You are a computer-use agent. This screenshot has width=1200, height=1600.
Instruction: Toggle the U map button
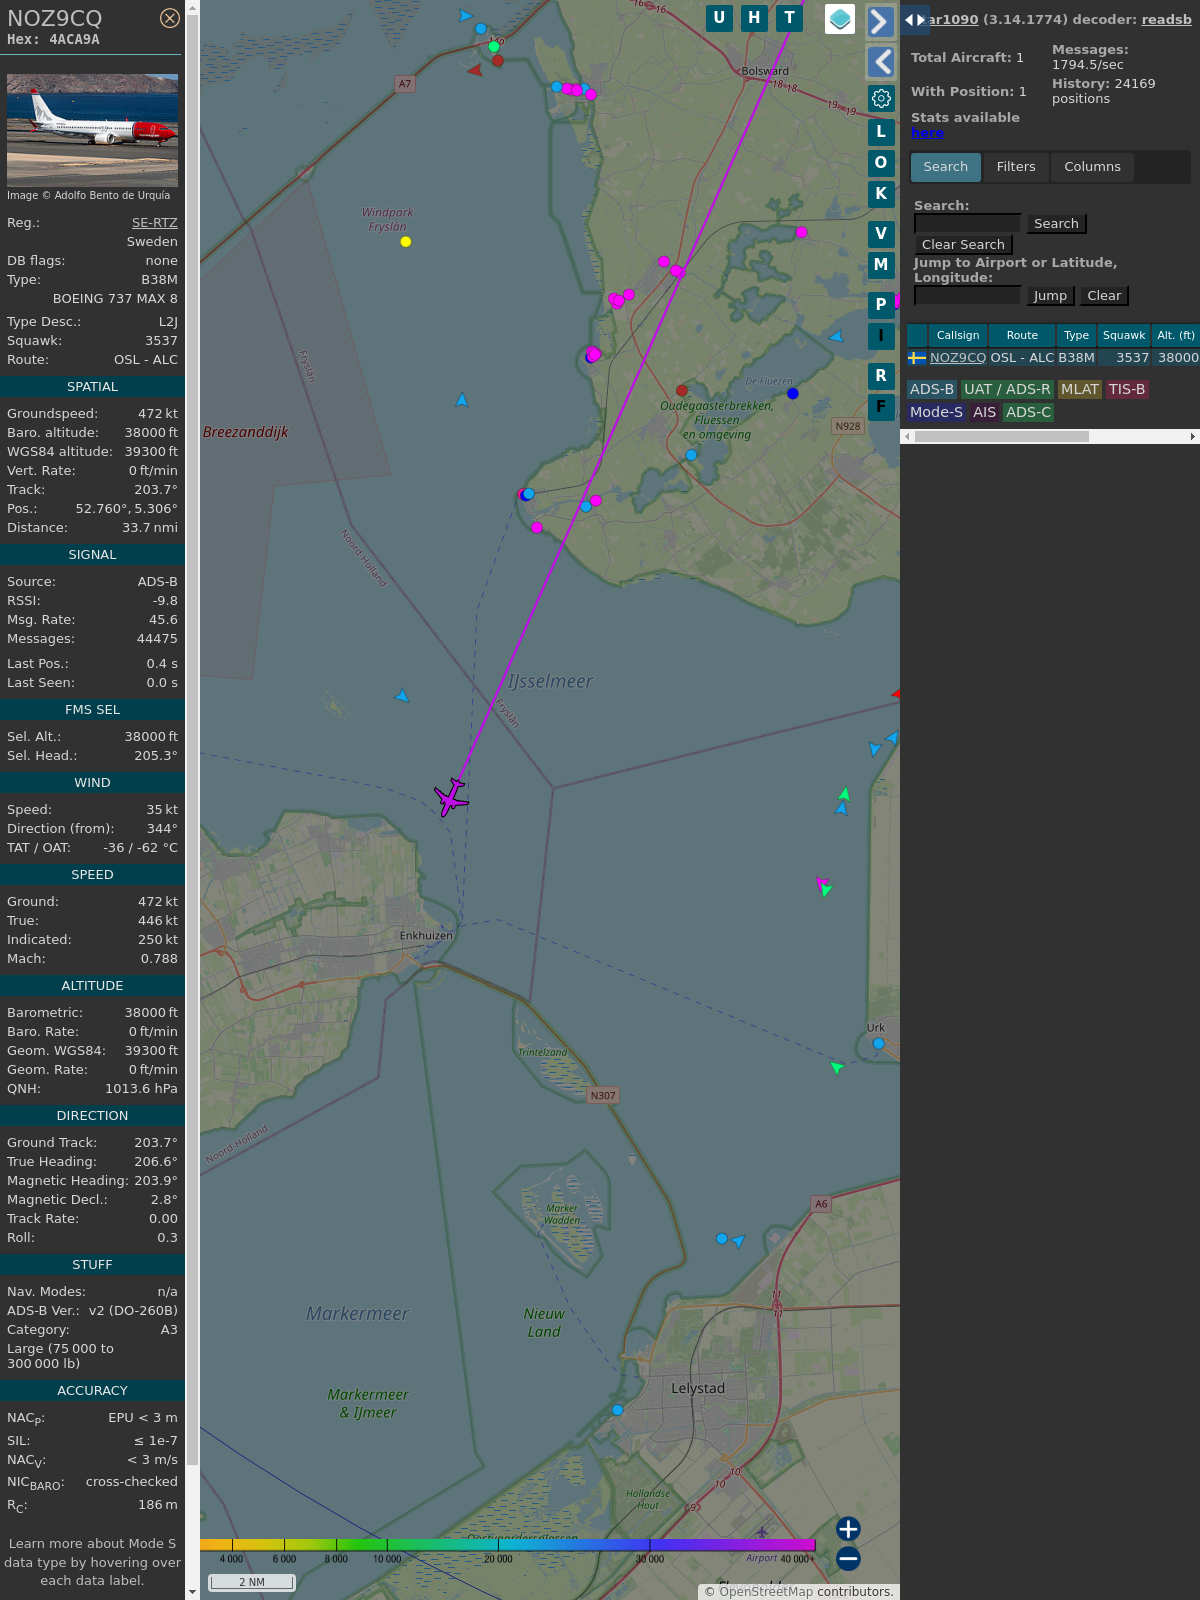[719, 18]
